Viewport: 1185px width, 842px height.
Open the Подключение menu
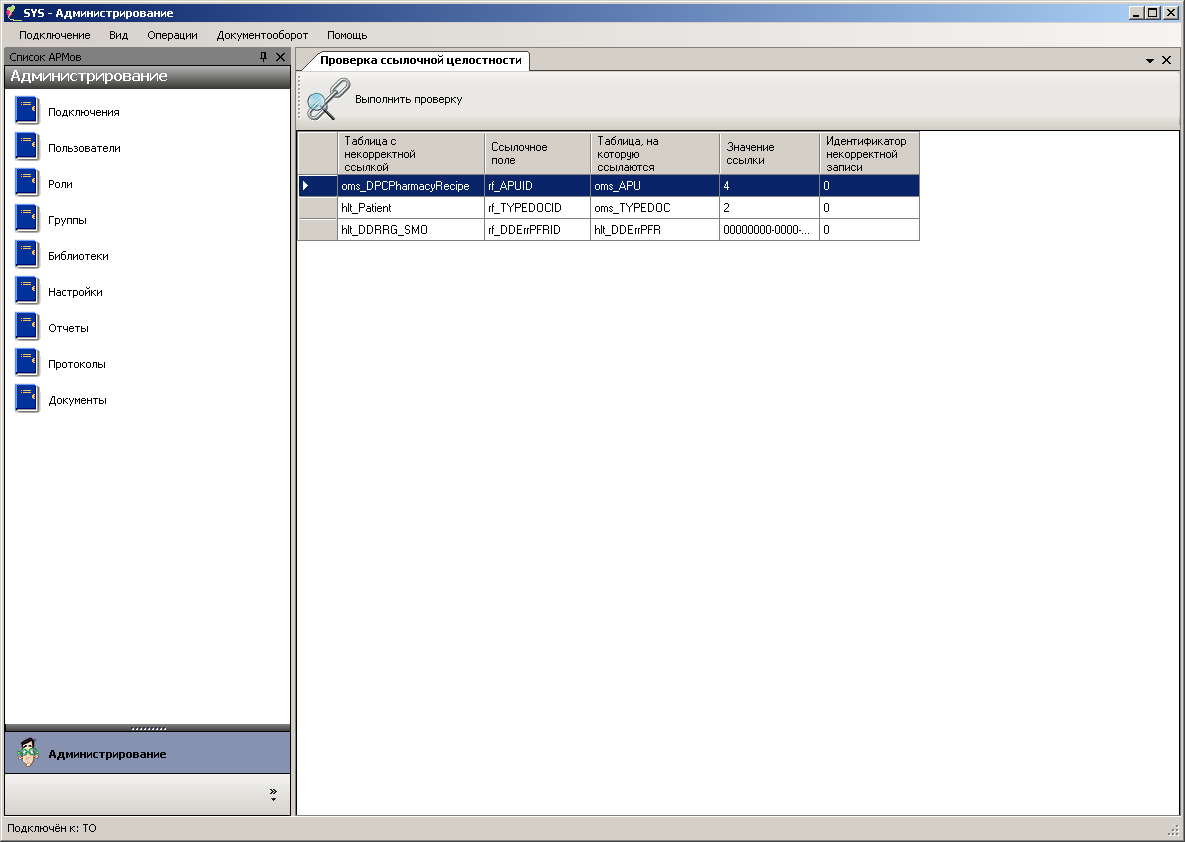pos(54,35)
